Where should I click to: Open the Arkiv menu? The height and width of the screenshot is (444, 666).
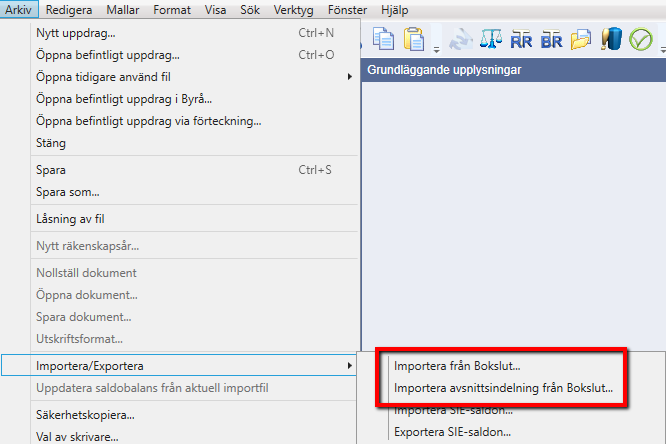tap(18, 9)
